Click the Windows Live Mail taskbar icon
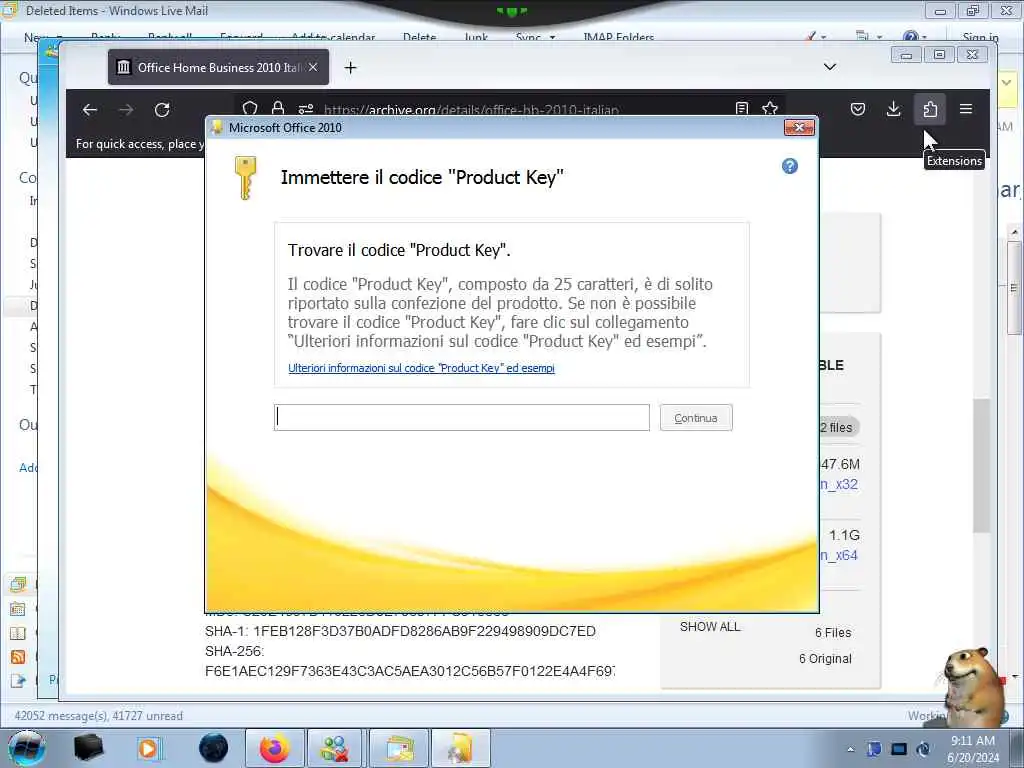Viewport: 1024px width, 768px height. click(x=399, y=748)
